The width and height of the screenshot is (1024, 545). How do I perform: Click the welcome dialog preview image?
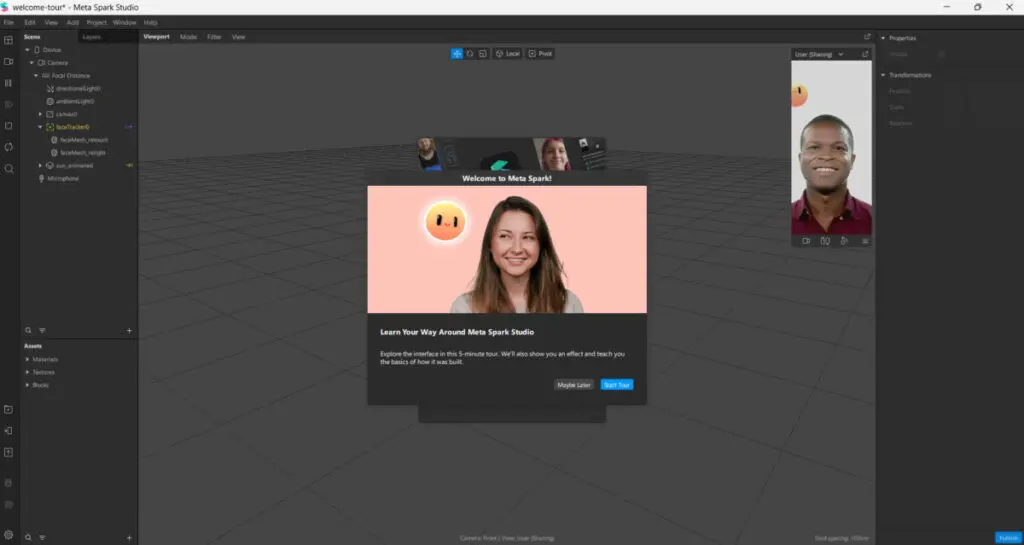507,249
